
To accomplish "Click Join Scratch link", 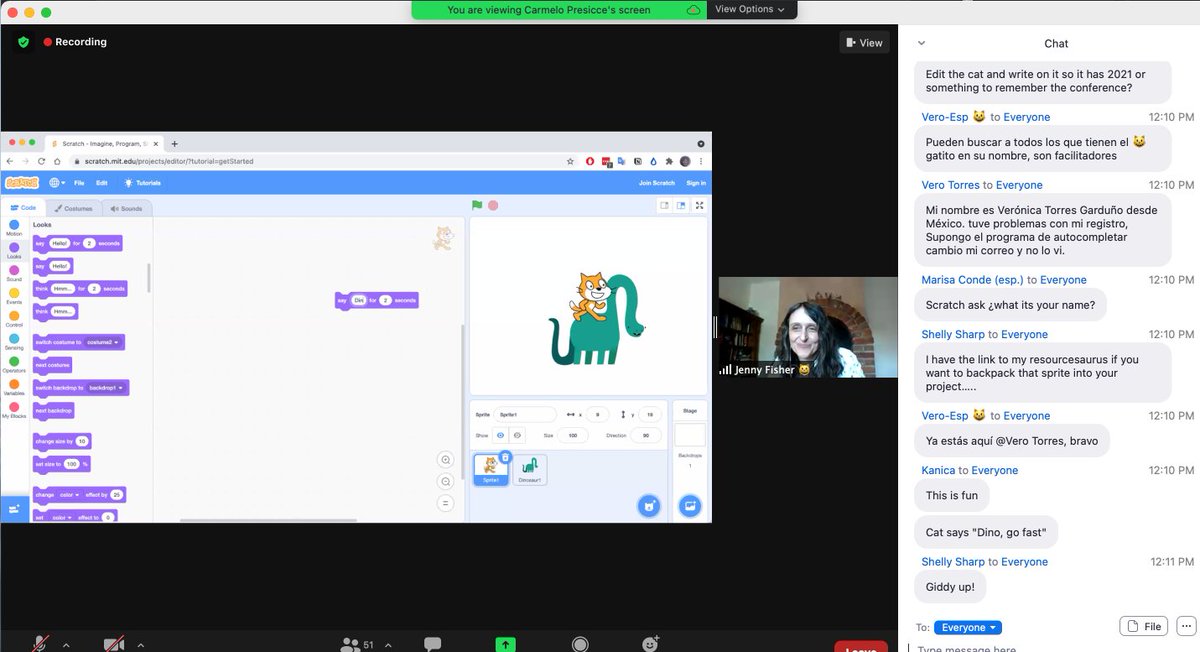I will pos(657,183).
